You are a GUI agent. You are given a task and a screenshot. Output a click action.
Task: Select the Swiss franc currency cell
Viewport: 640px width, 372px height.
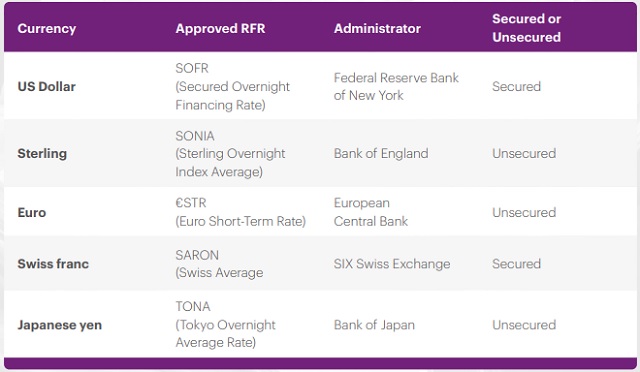[53, 264]
